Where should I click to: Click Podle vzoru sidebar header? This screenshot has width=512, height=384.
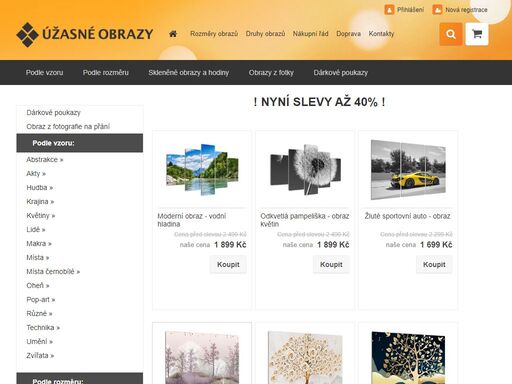(80, 143)
